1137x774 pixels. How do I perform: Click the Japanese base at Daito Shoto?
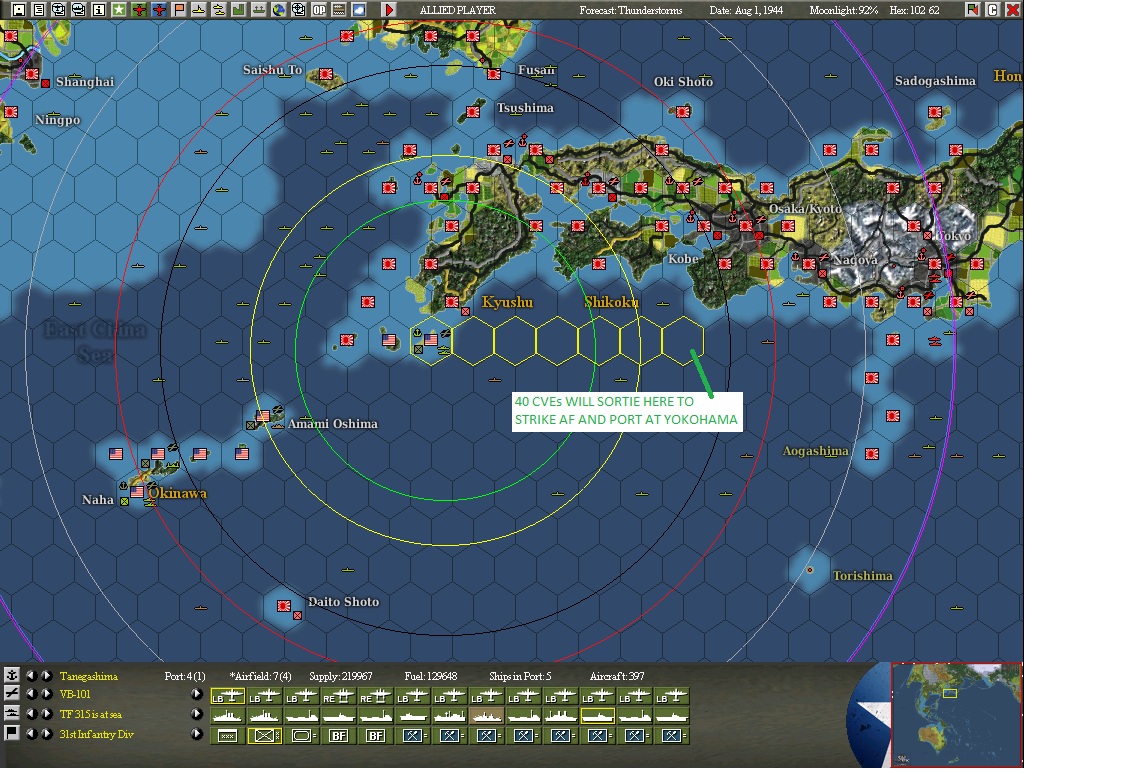284,606
